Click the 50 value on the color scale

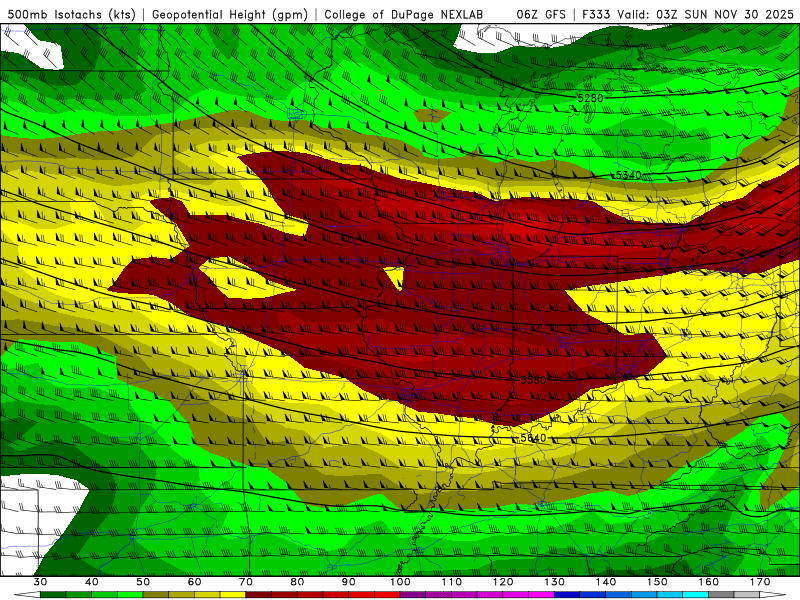(x=143, y=582)
